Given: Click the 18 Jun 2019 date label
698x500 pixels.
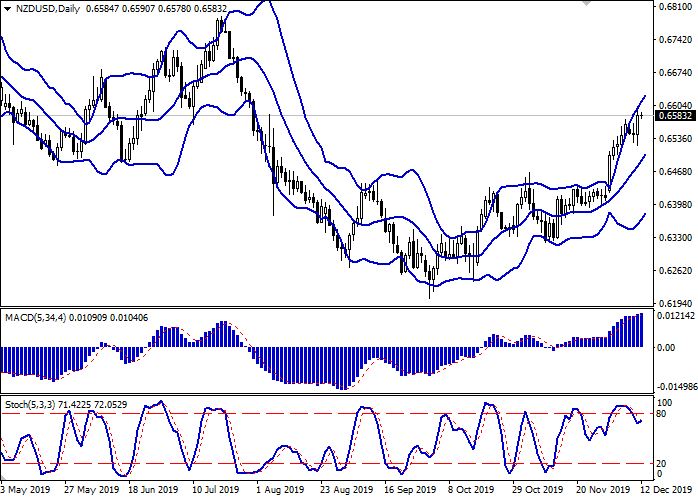Looking at the screenshot, I should [153, 491].
